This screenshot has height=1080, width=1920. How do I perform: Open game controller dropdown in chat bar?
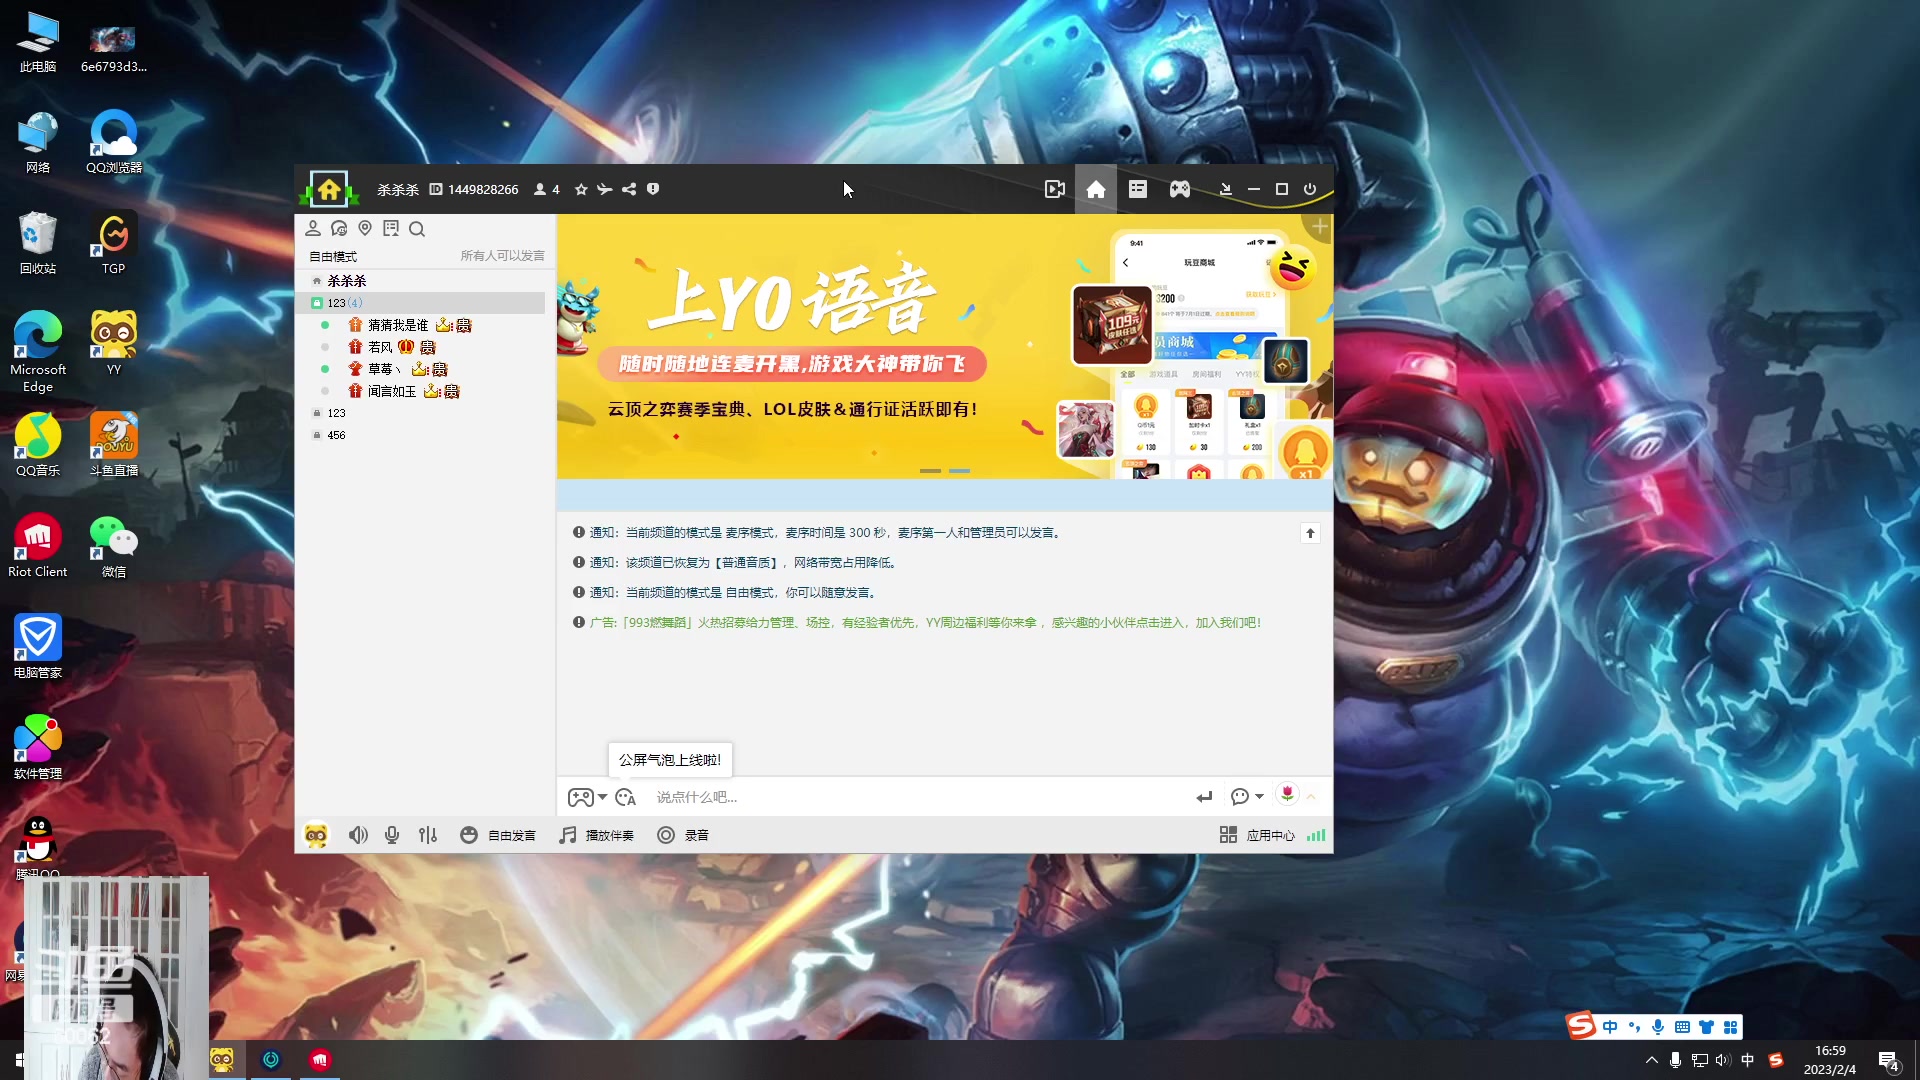tap(587, 797)
